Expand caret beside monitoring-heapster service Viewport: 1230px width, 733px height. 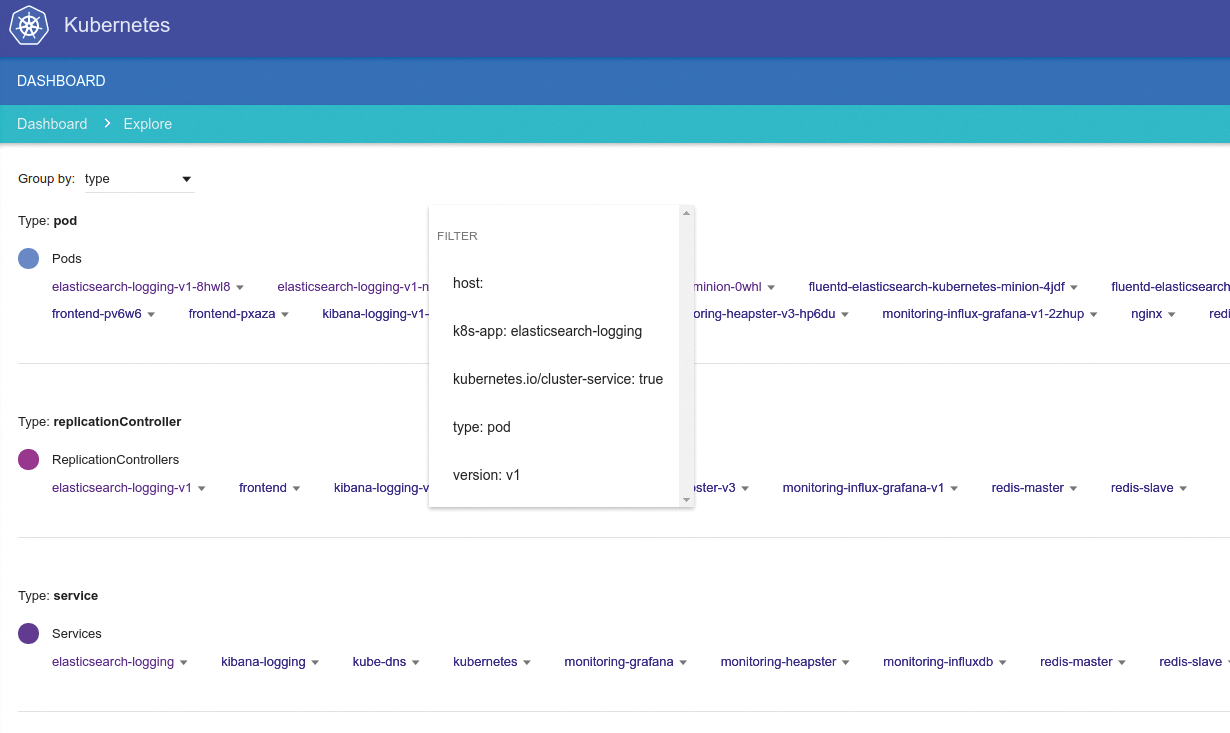[846, 663]
